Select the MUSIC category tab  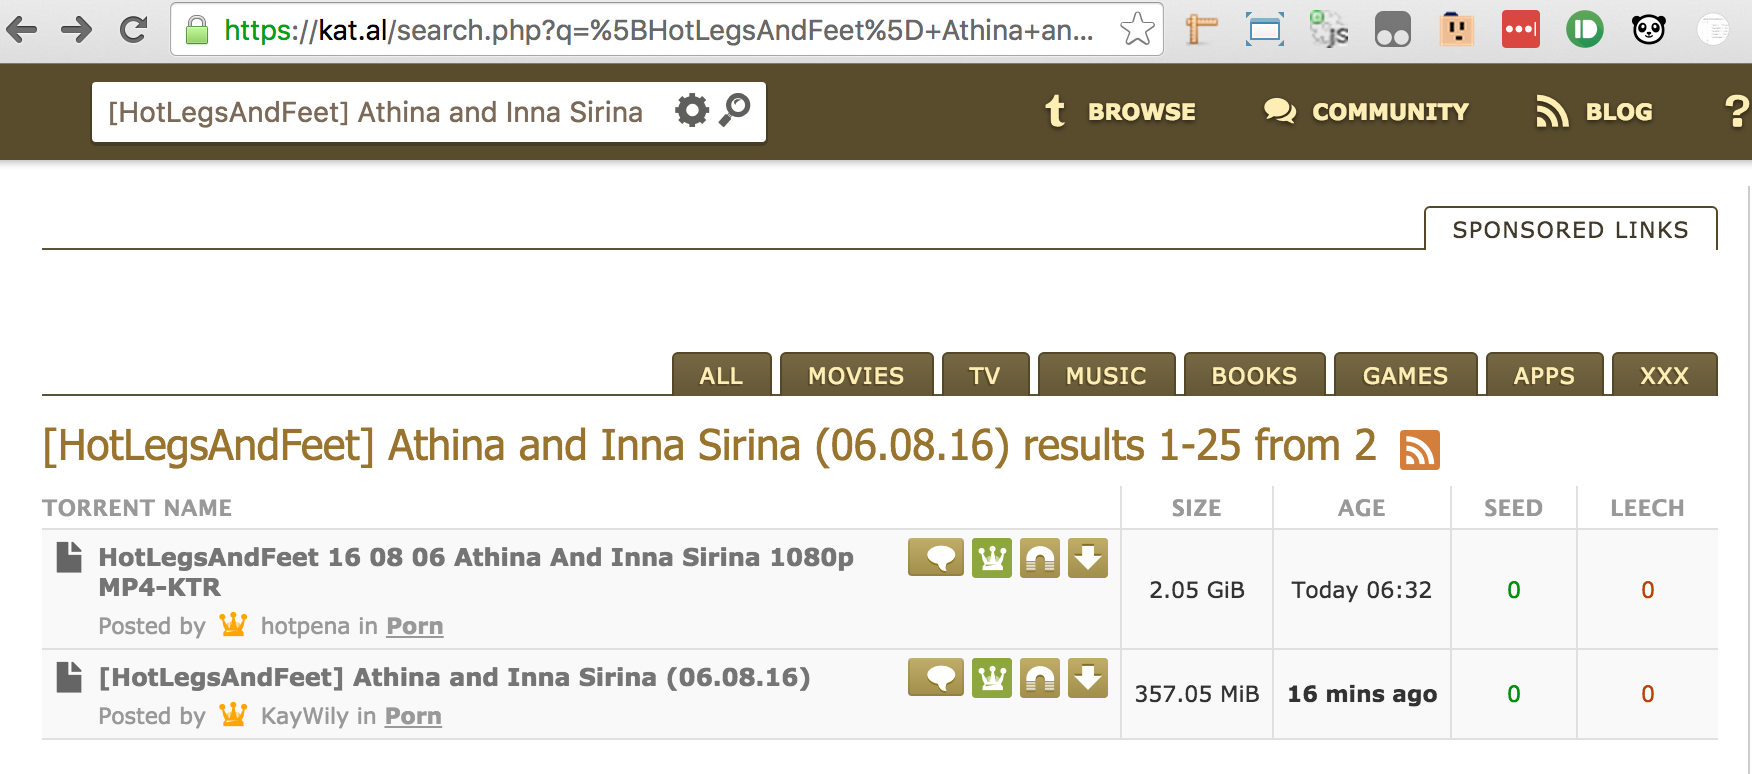[x=1106, y=375]
